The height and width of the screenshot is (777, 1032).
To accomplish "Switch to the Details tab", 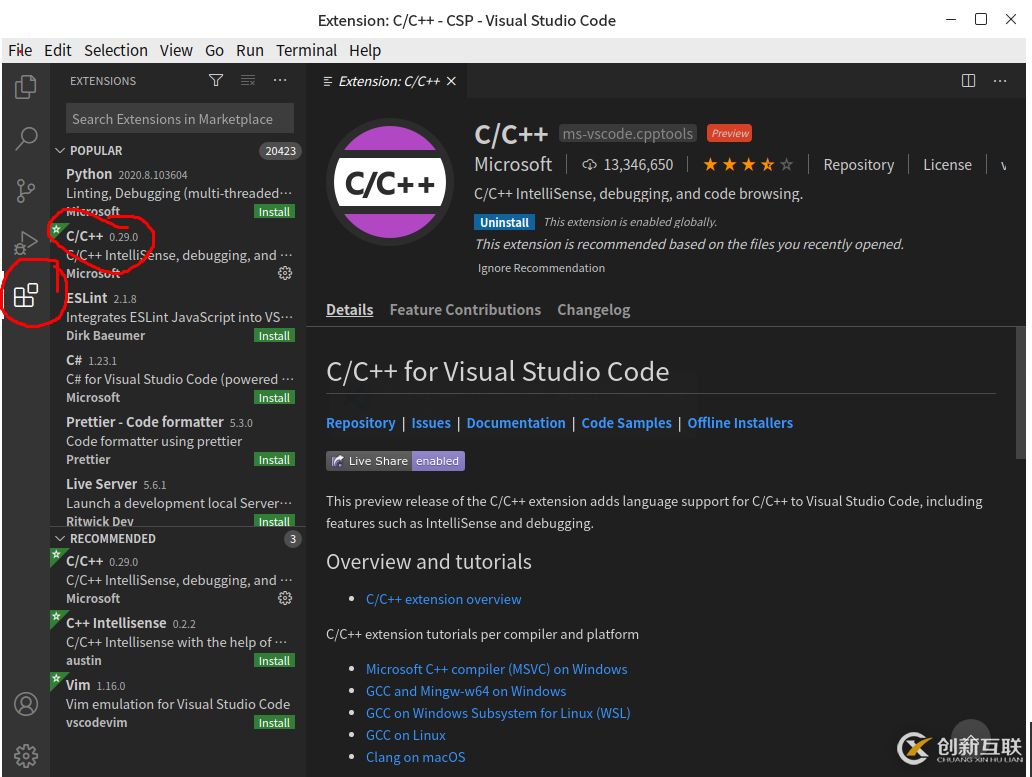I will tap(349, 310).
